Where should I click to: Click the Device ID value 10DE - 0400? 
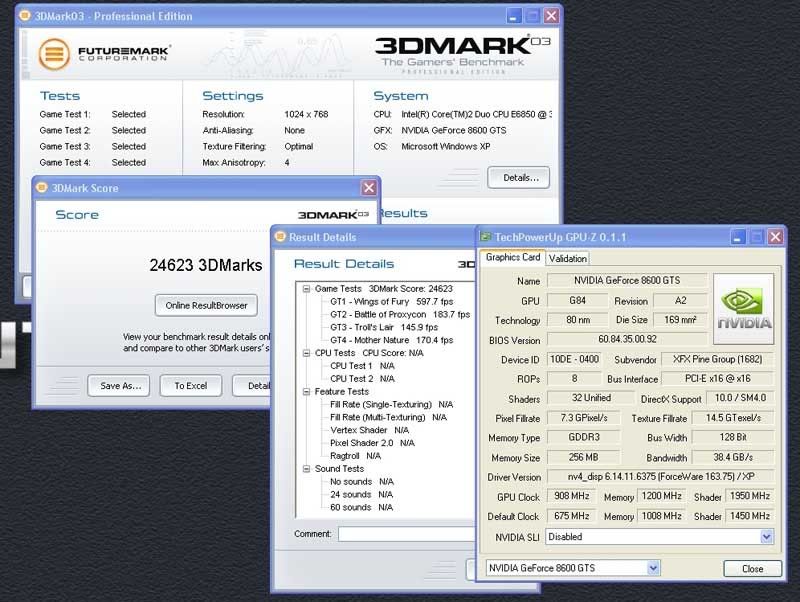click(x=574, y=359)
